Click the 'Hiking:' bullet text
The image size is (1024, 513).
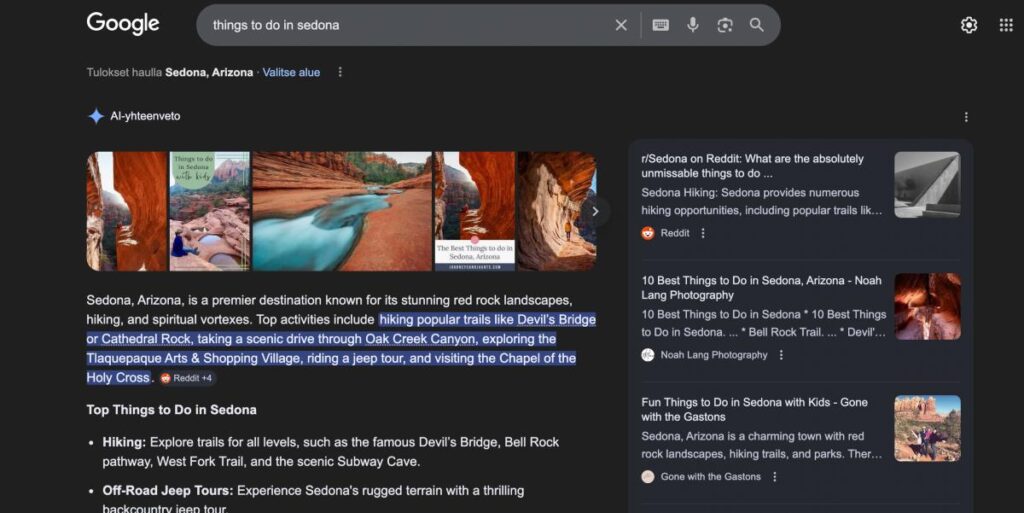(124, 442)
